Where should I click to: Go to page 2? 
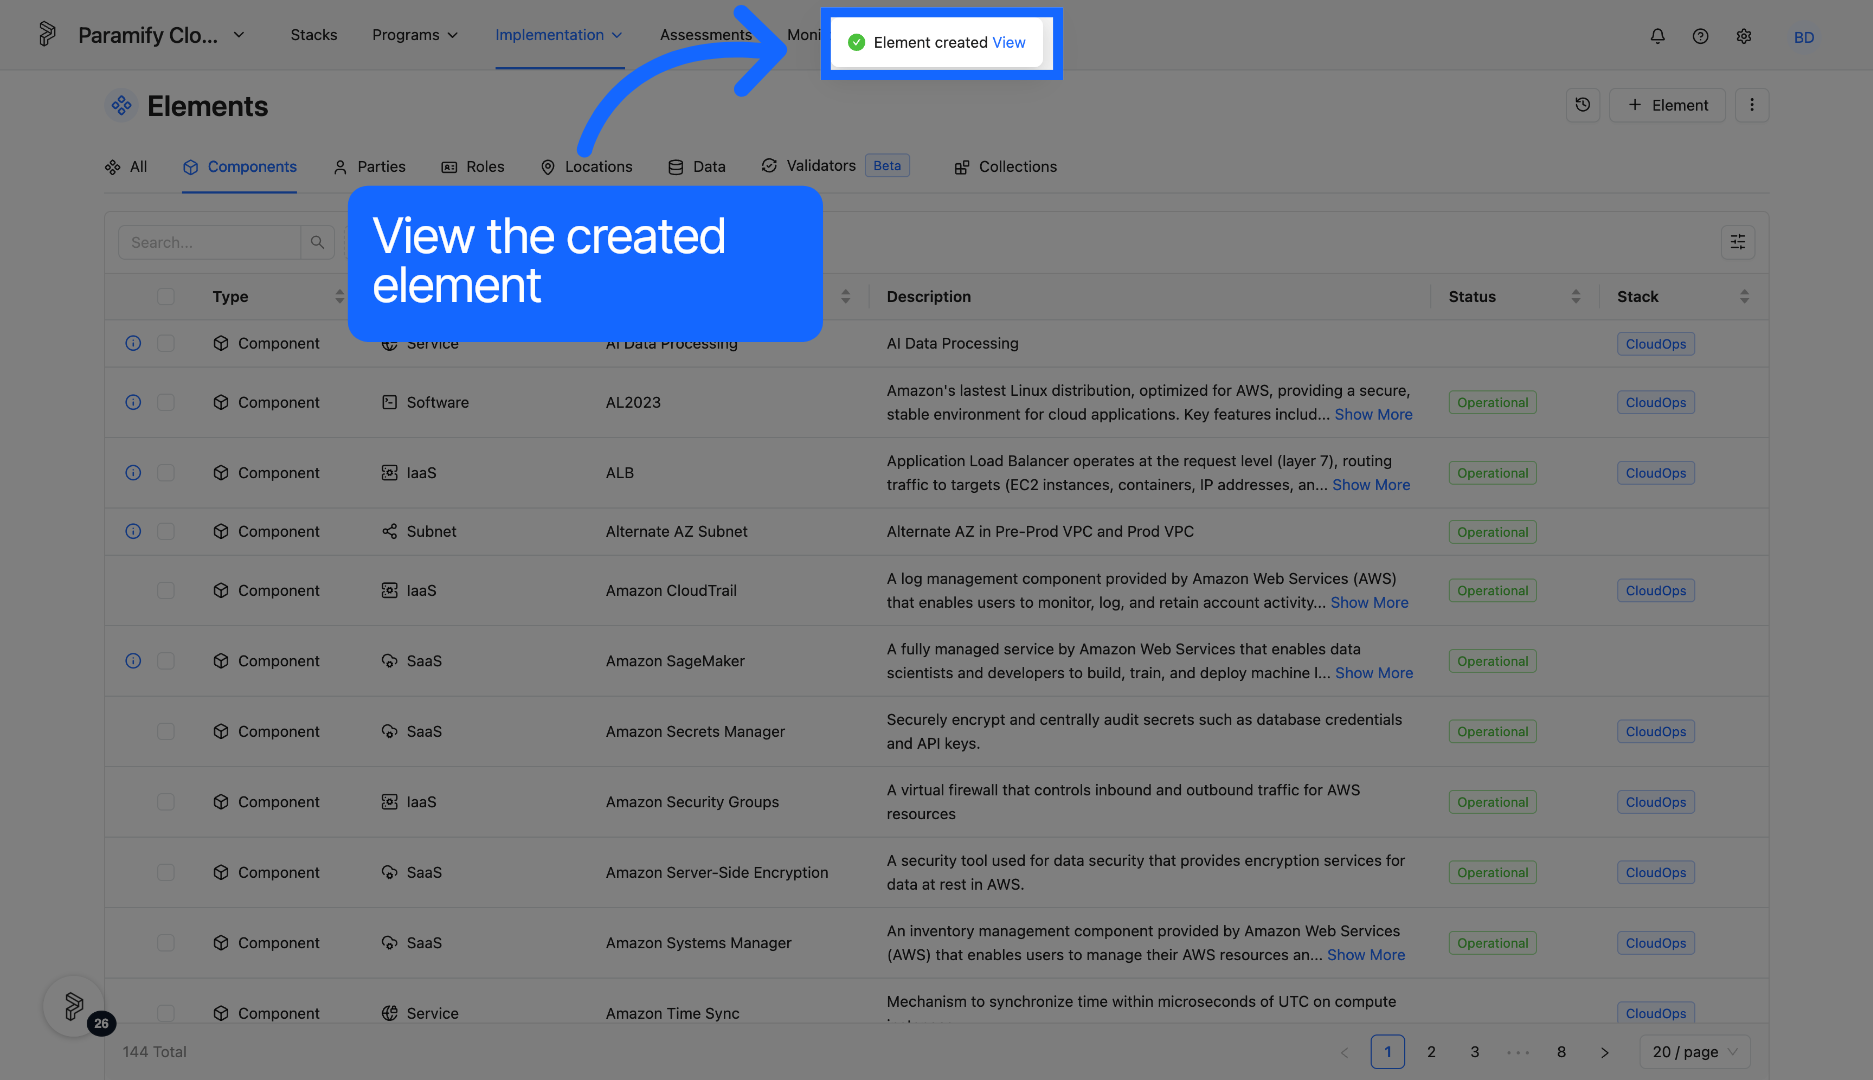click(x=1431, y=1052)
